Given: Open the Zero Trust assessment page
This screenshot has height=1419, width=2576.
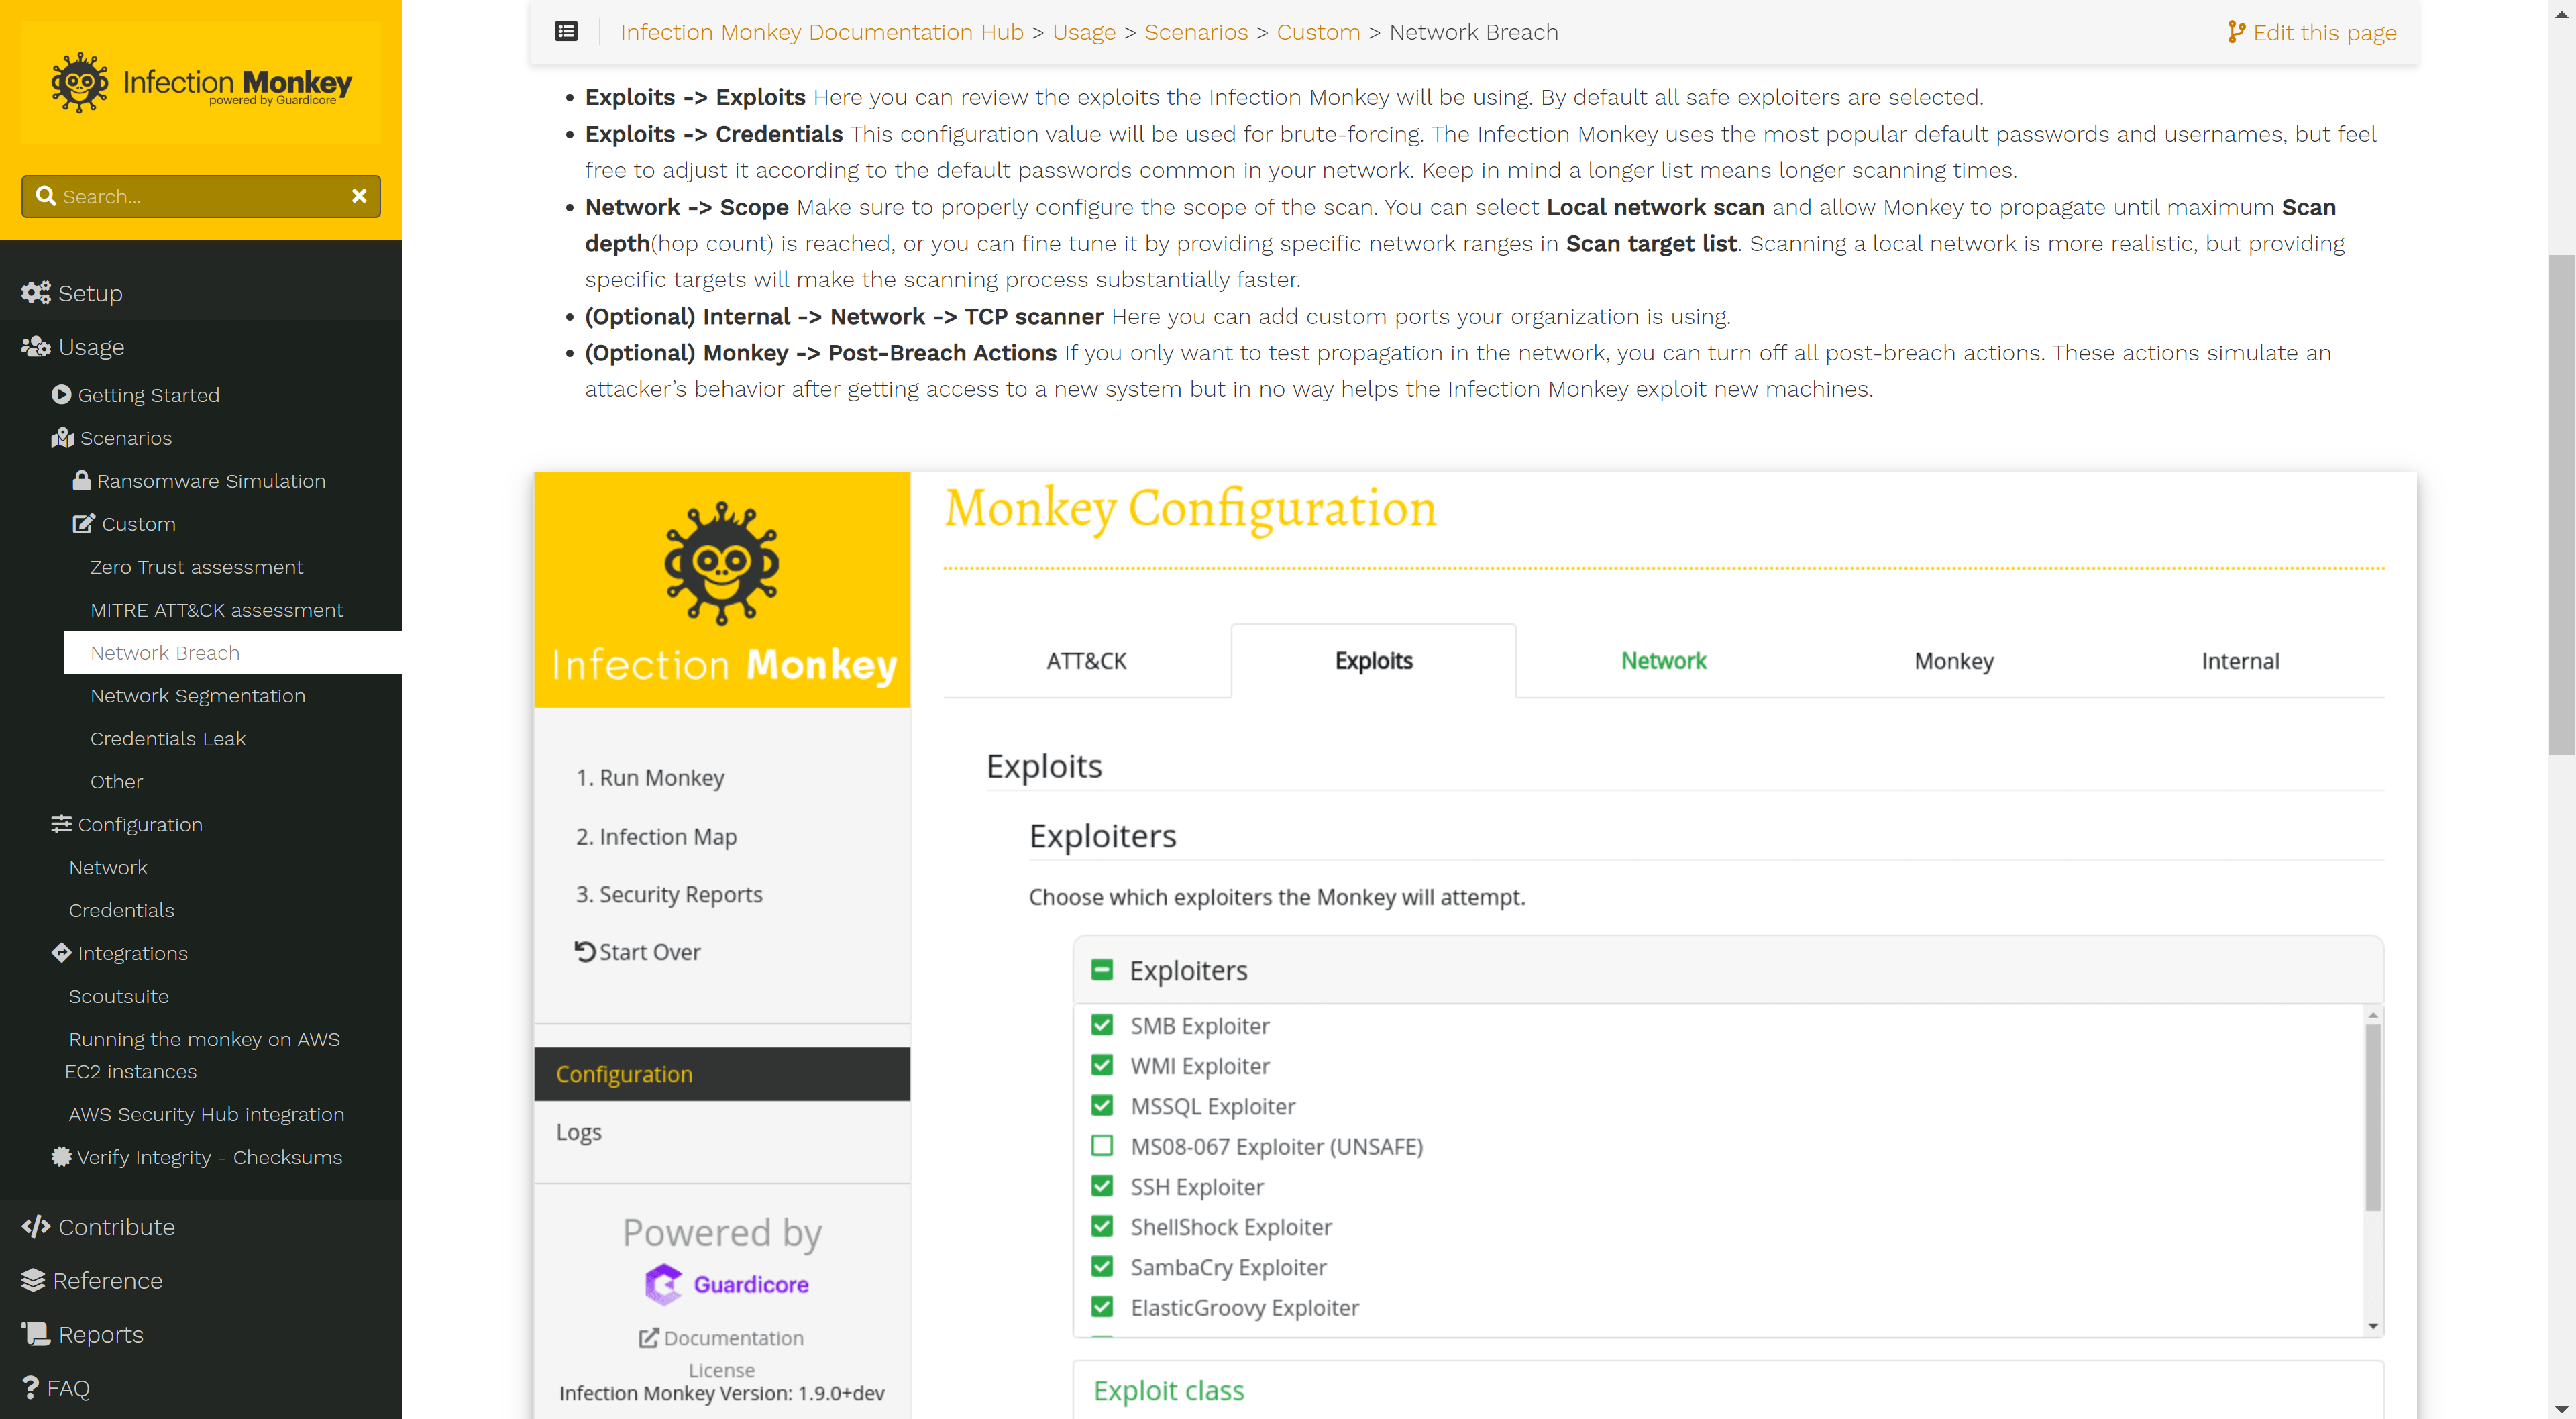Looking at the screenshot, I should pos(197,567).
